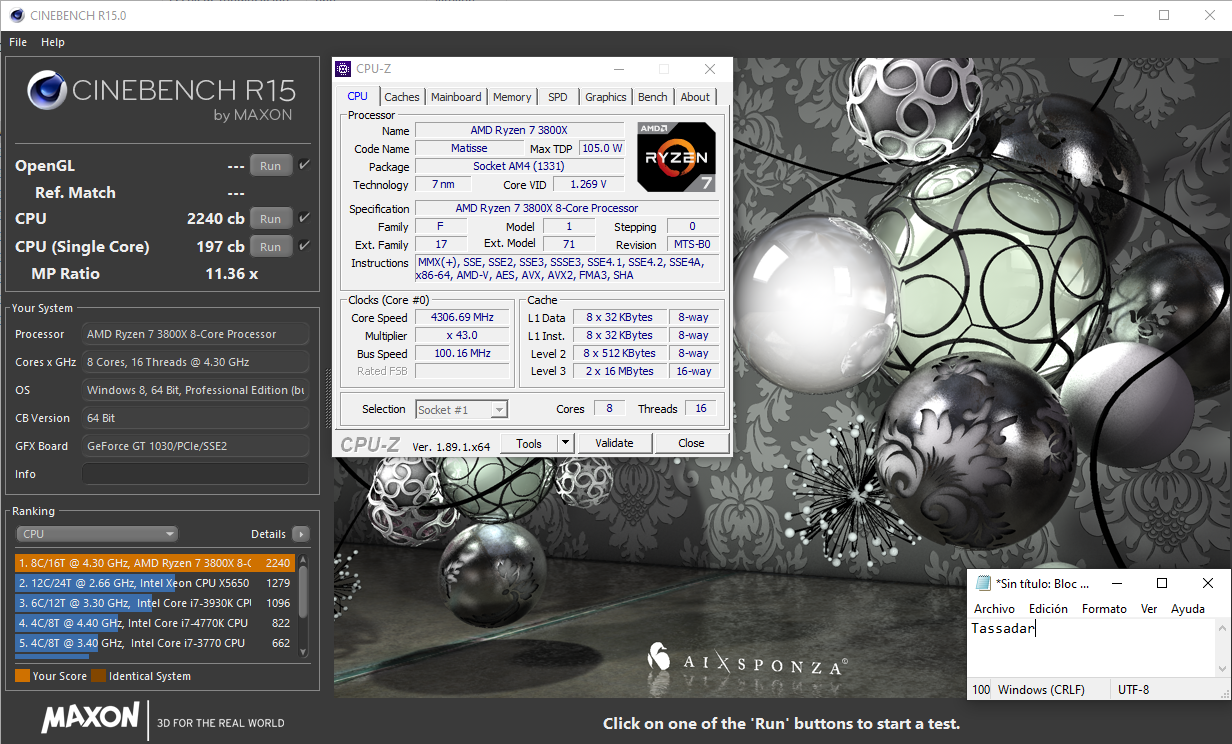
Task: Click the AIXSPONZA logo in render
Action: [747, 660]
